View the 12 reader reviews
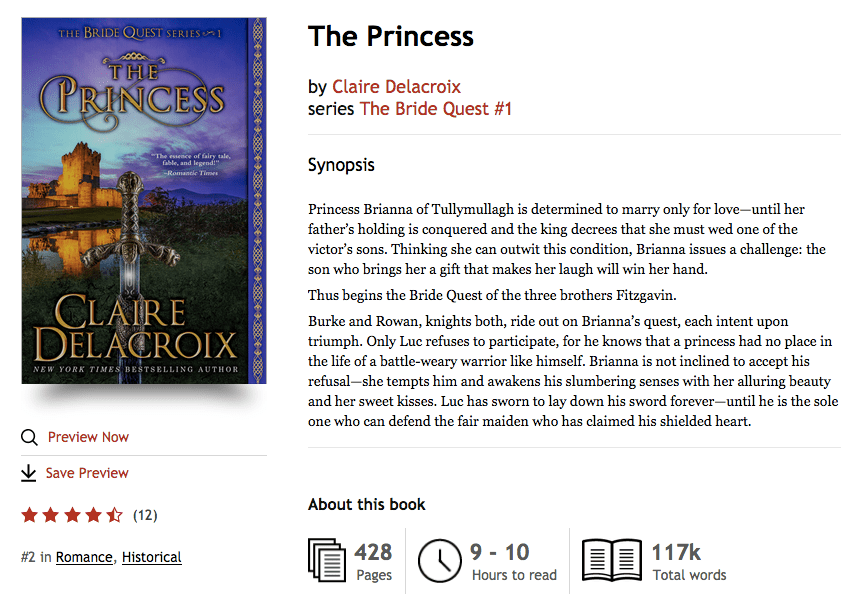Viewport: 853px width, 608px height. point(144,514)
